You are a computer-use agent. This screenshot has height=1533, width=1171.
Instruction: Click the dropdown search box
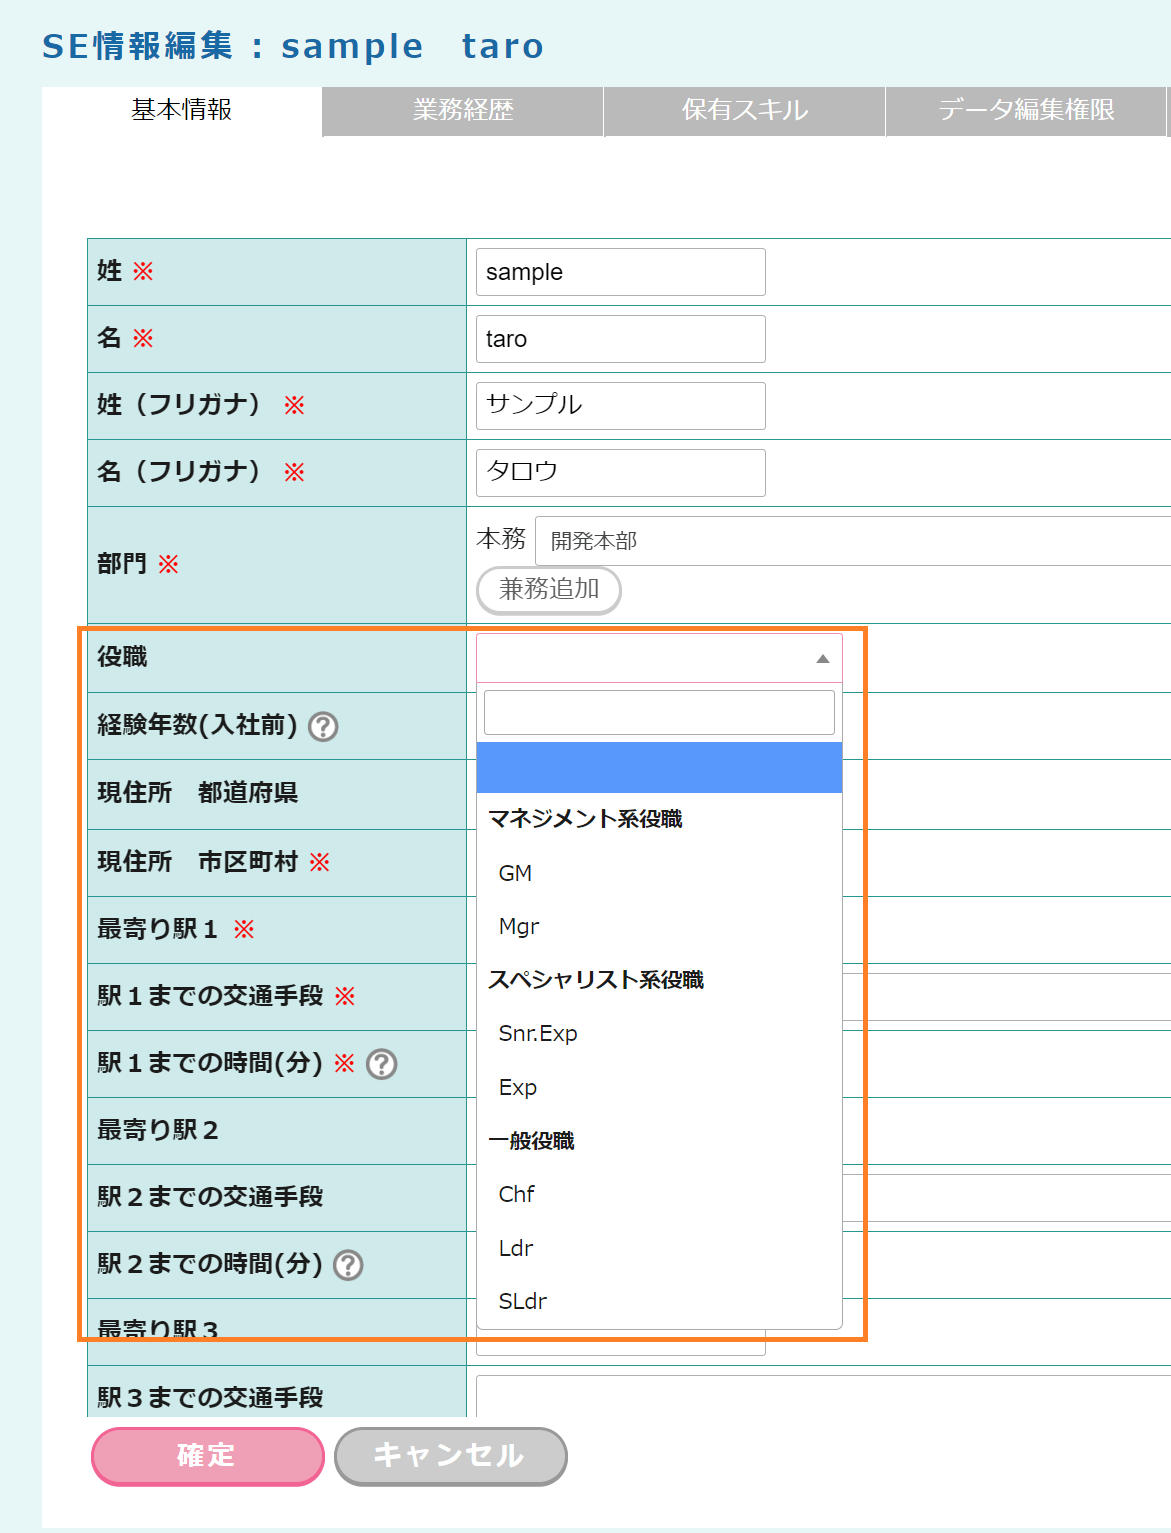click(659, 712)
